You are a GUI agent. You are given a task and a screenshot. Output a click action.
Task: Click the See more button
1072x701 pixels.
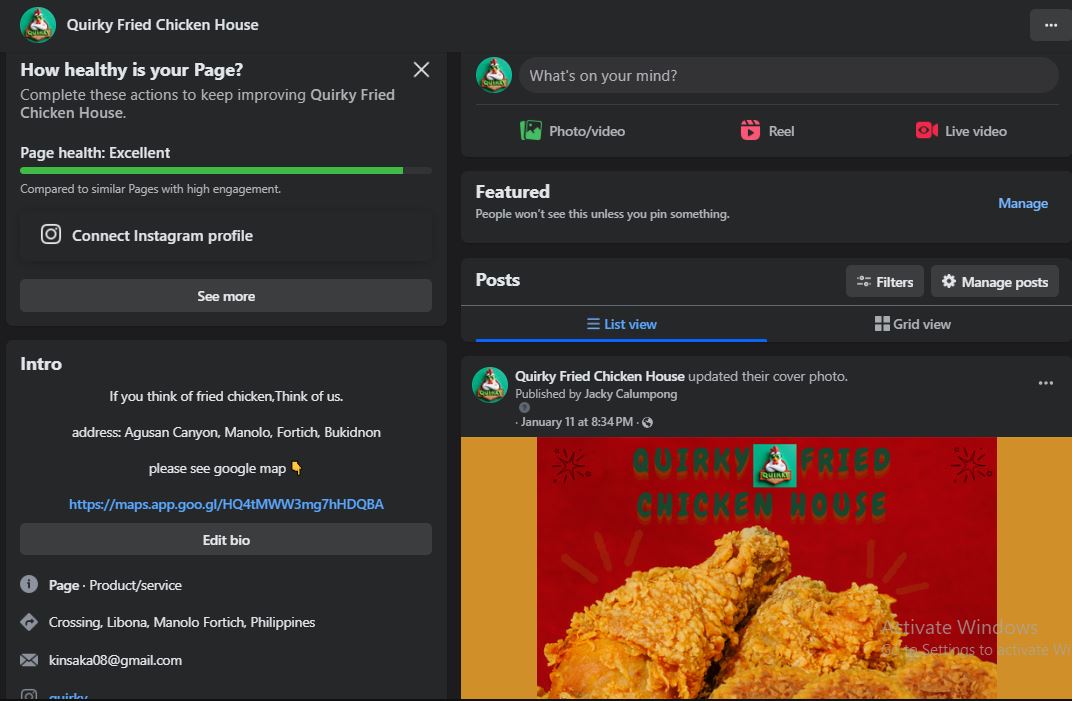click(x=226, y=296)
